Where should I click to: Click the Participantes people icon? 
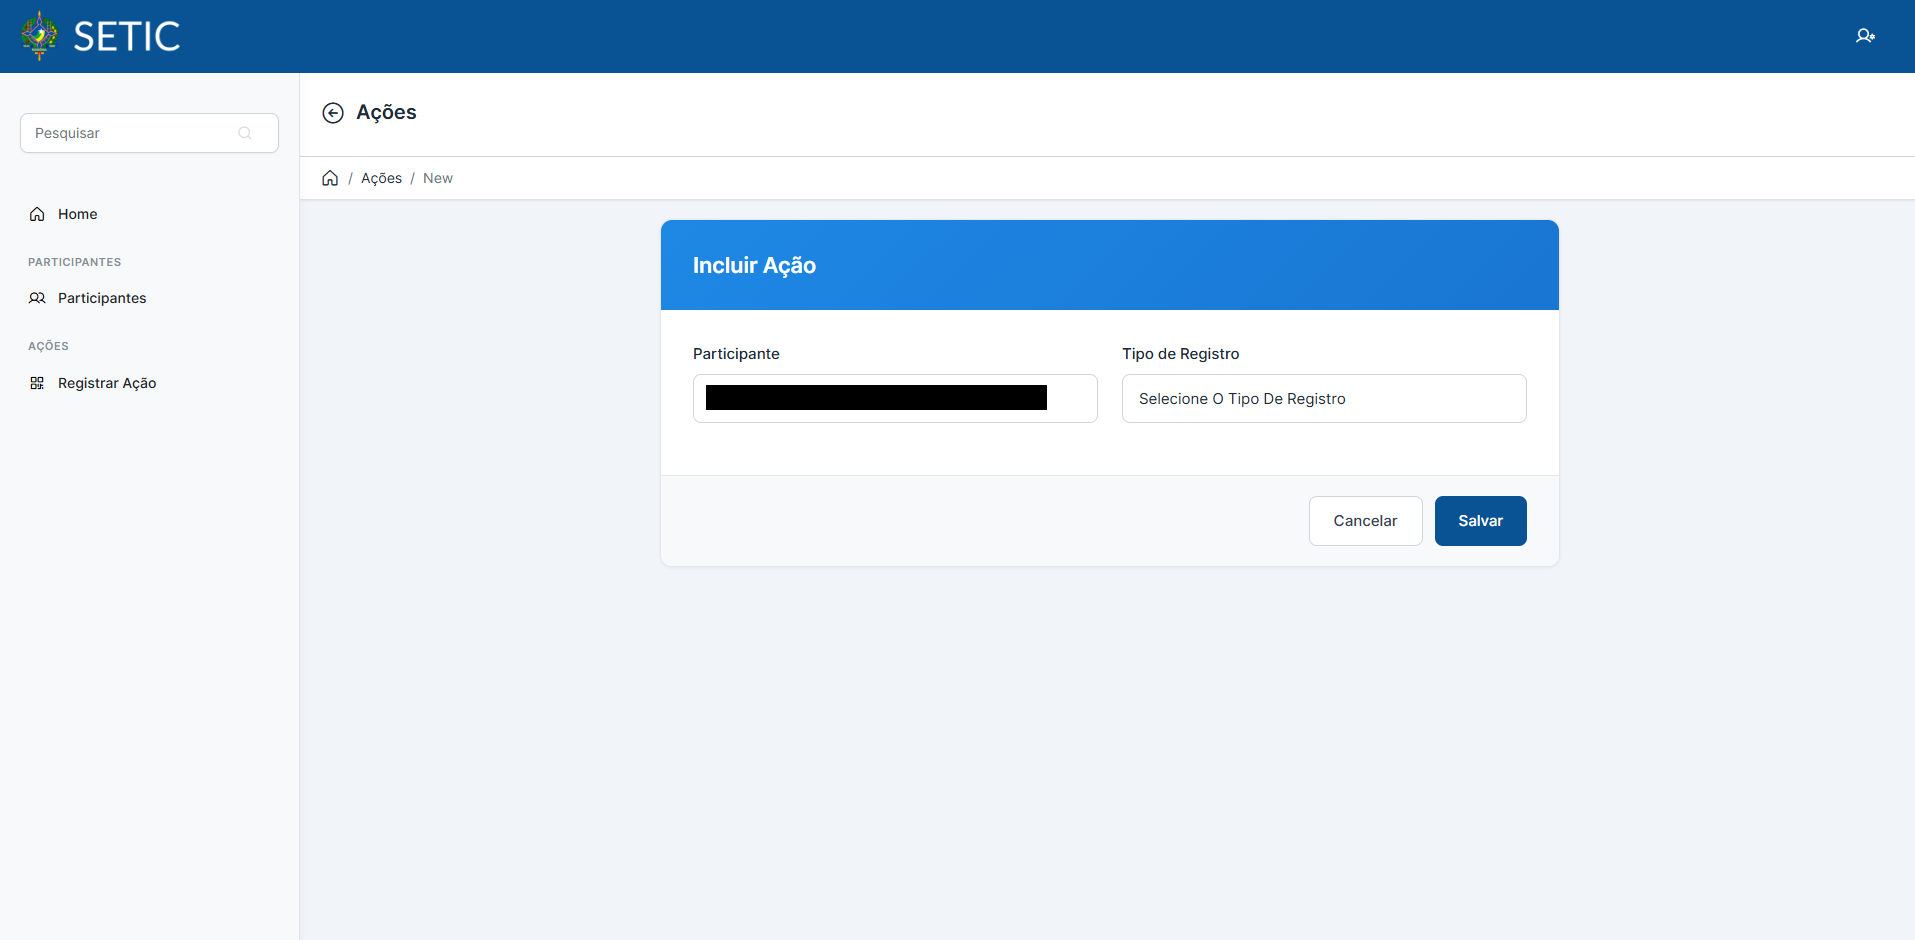coord(37,298)
